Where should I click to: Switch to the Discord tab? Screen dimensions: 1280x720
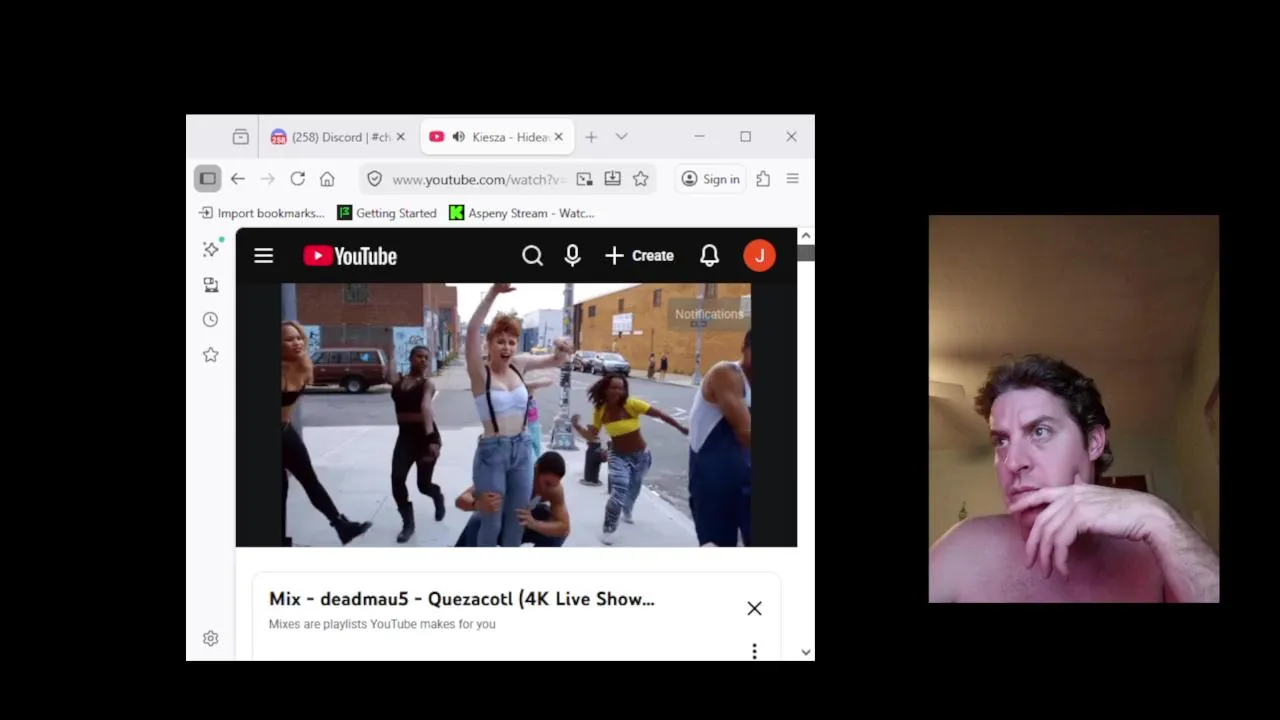click(339, 137)
